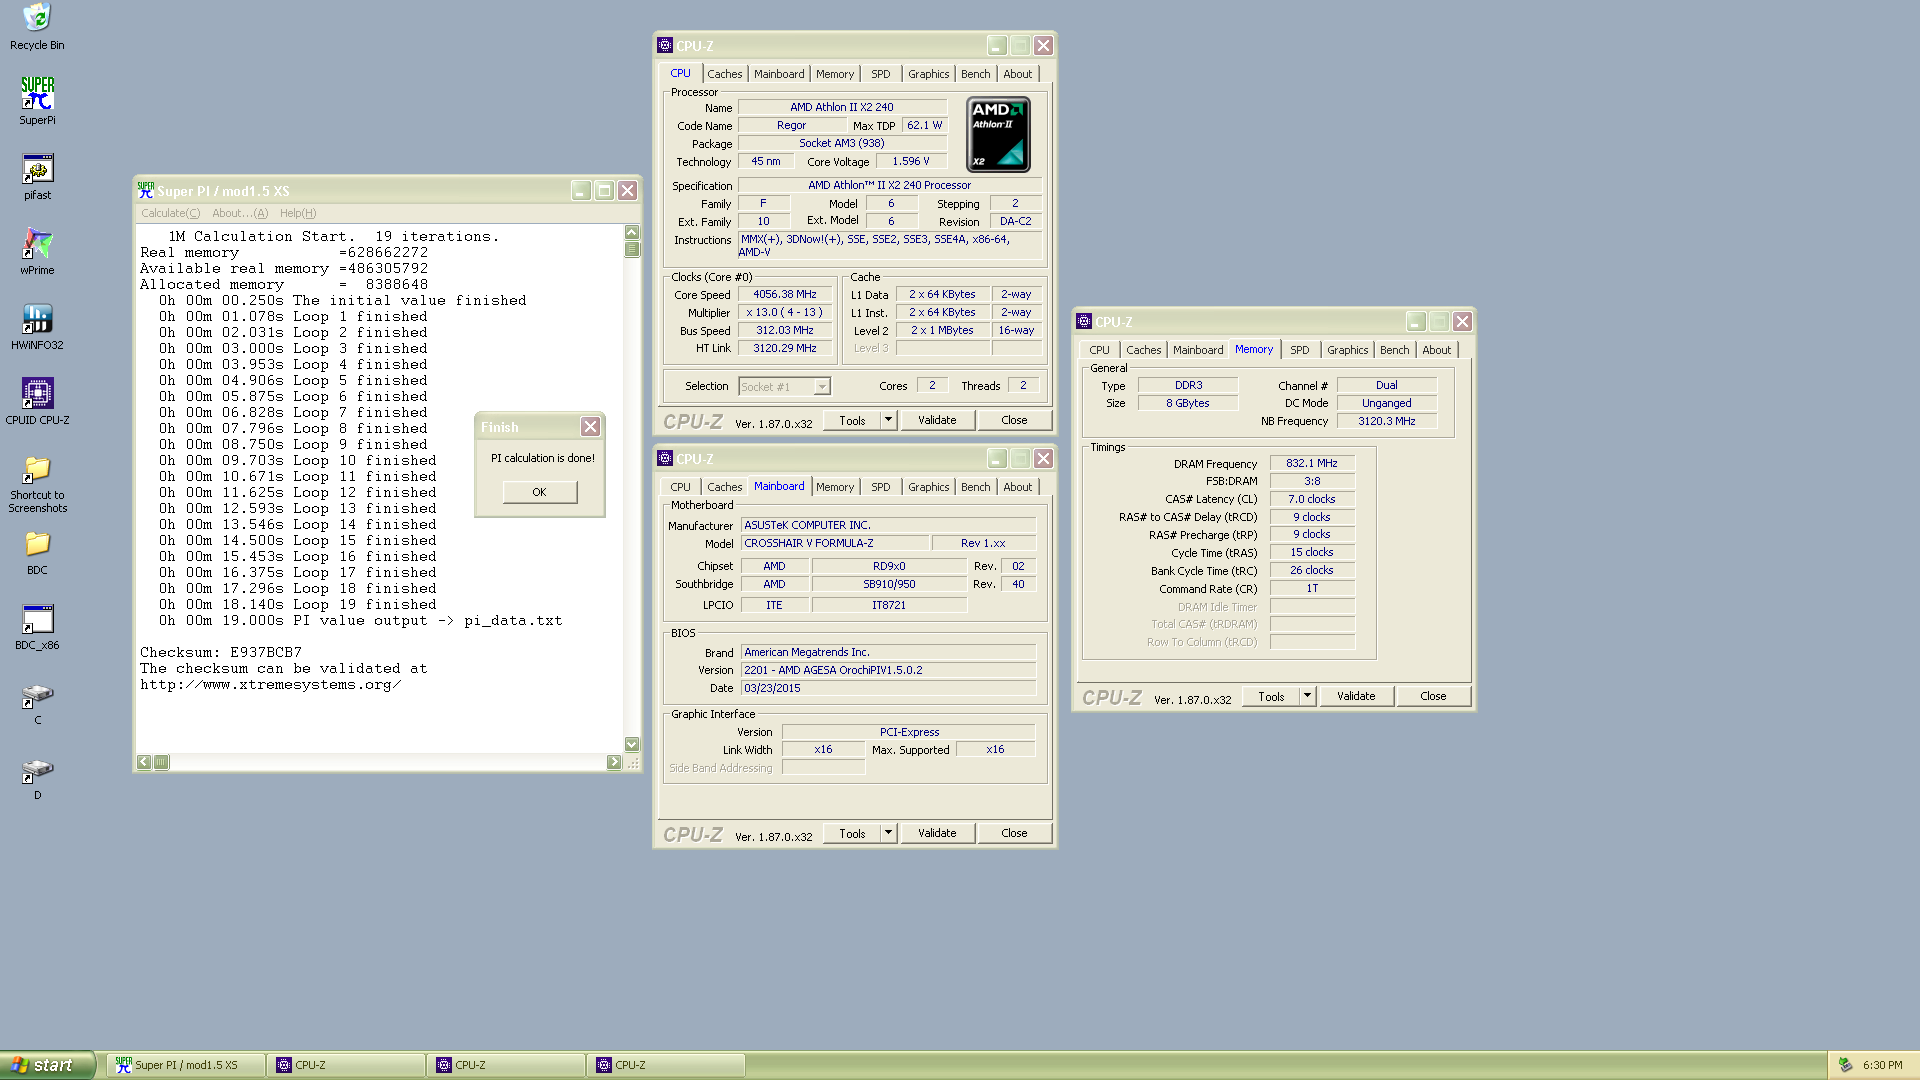Expand Tools dropdown arrow in CPU window
Image resolution: width=1920 pixels, height=1080 pixels.
pos(888,420)
